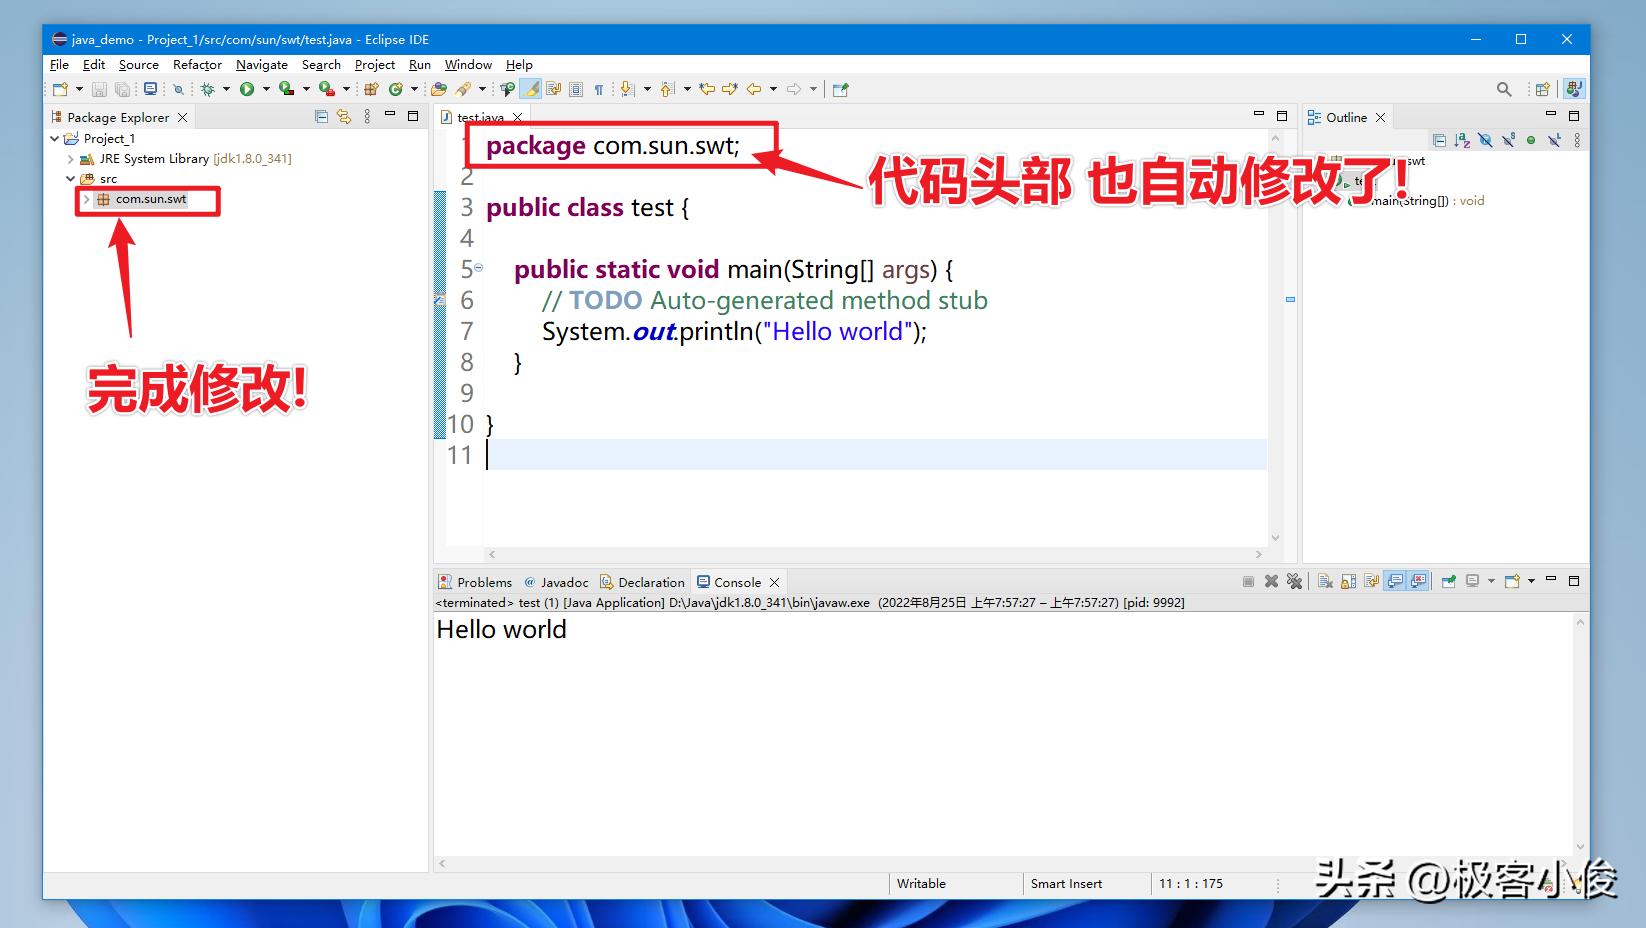Click Smart Insert in the status bar
Image resolution: width=1646 pixels, height=928 pixels.
click(1066, 884)
